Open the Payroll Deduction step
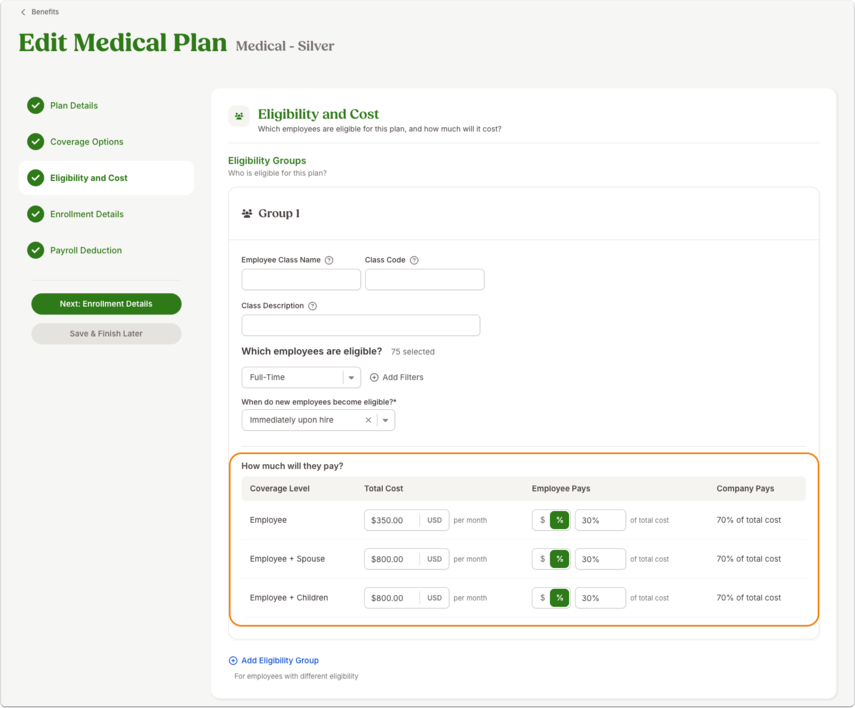Image resolution: width=855 pixels, height=708 pixels. point(86,250)
